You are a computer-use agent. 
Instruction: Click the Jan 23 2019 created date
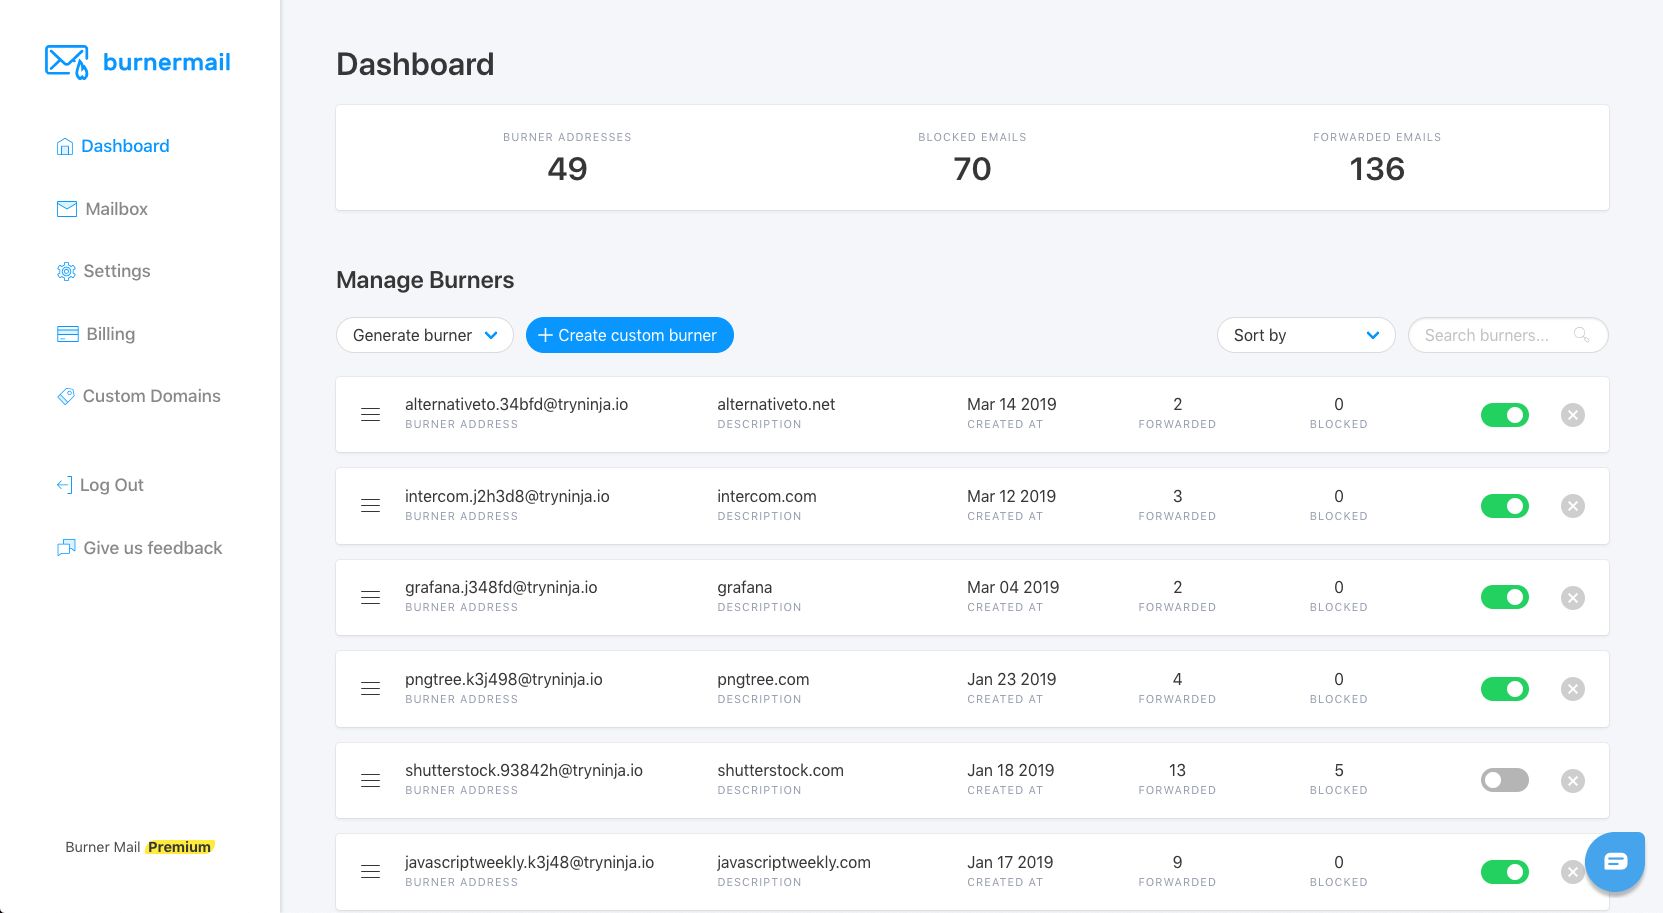[x=1012, y=679]
